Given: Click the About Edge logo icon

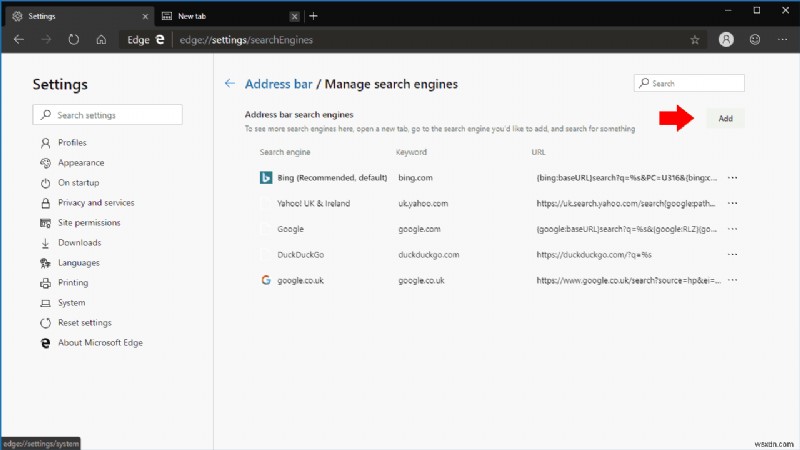Looking at the screenshot, I should pyautogui.click(x=45, y=343).
